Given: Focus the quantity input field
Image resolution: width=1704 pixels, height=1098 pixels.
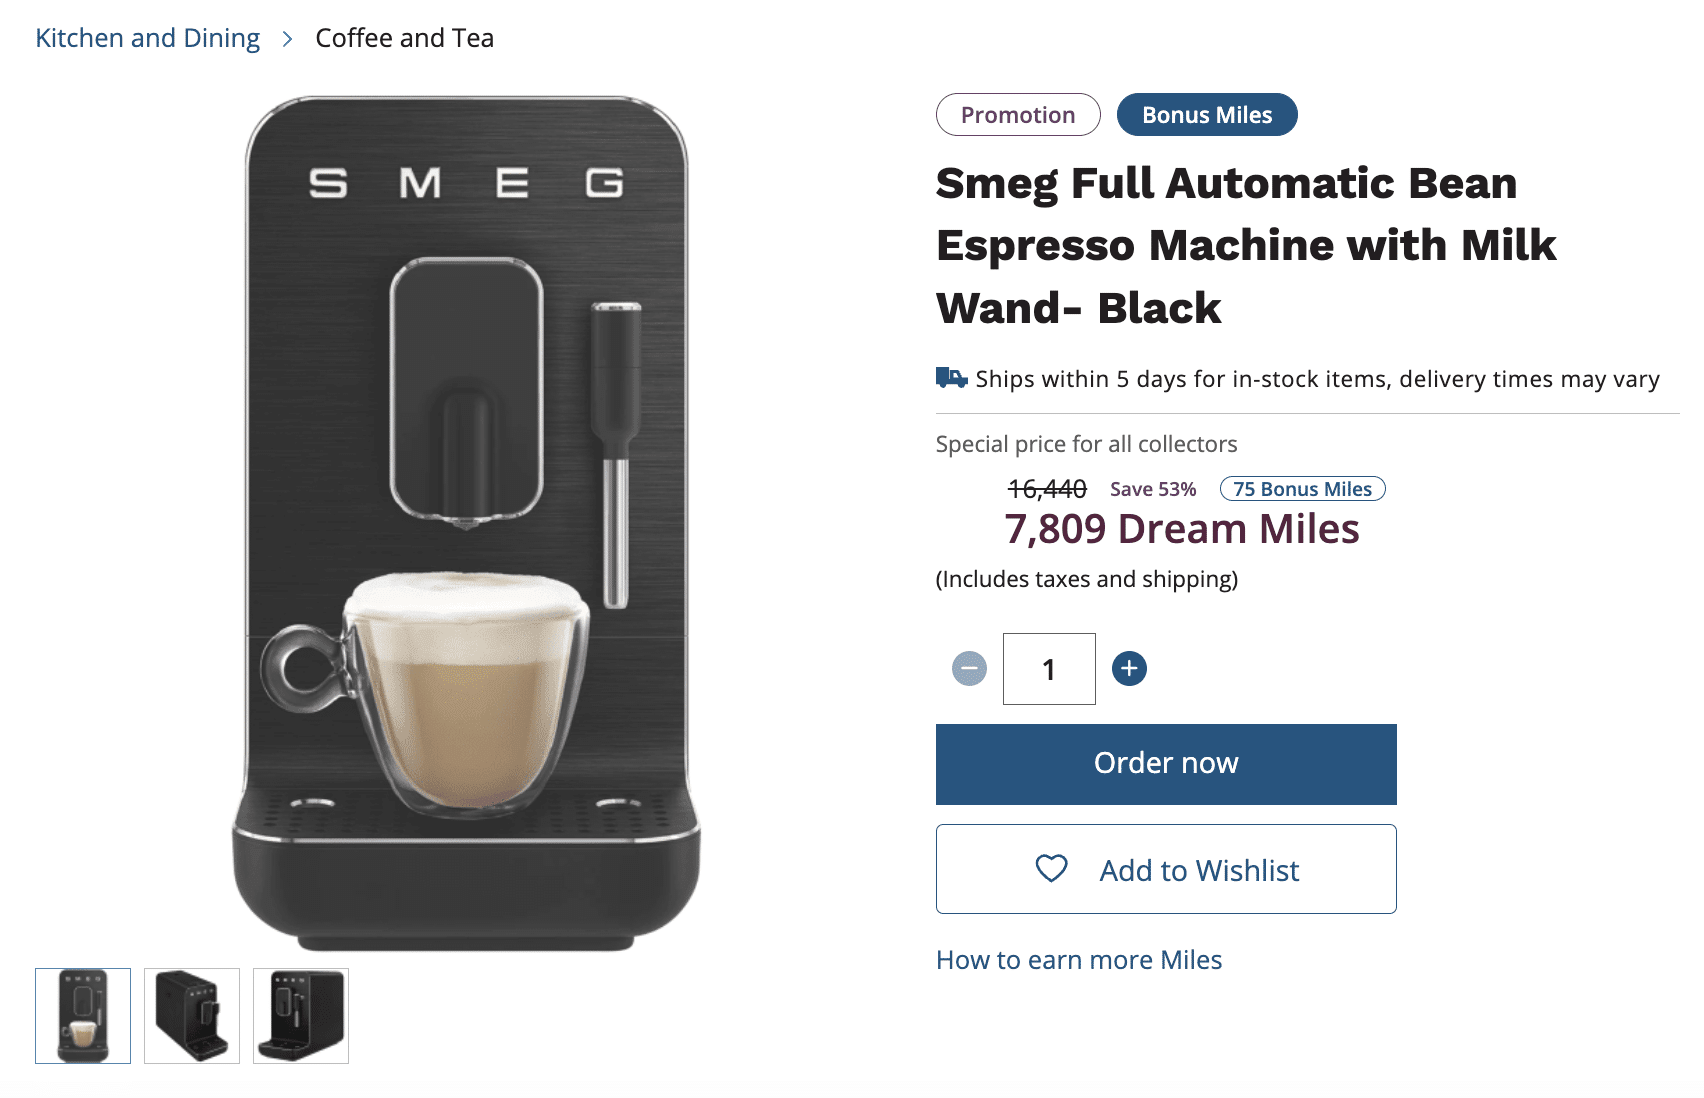Looking at the screenshot, I should [1049, 669].
